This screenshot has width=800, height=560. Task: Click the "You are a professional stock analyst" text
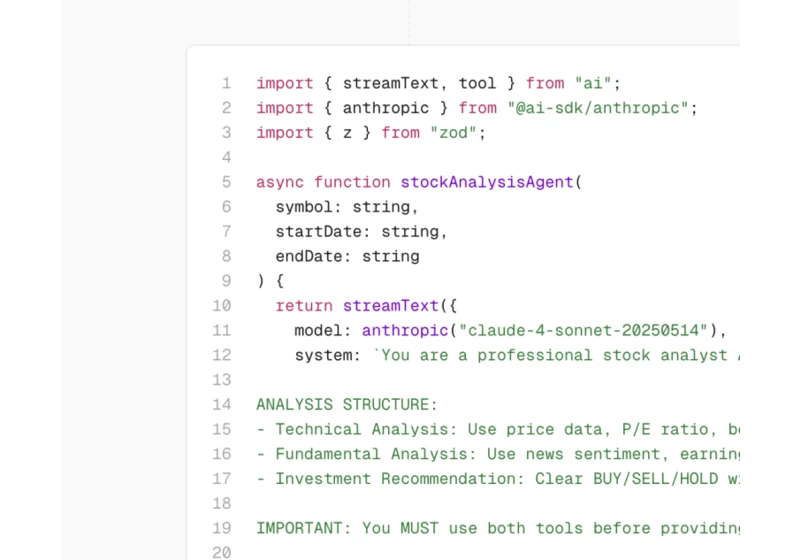click(x=554, y=355)
